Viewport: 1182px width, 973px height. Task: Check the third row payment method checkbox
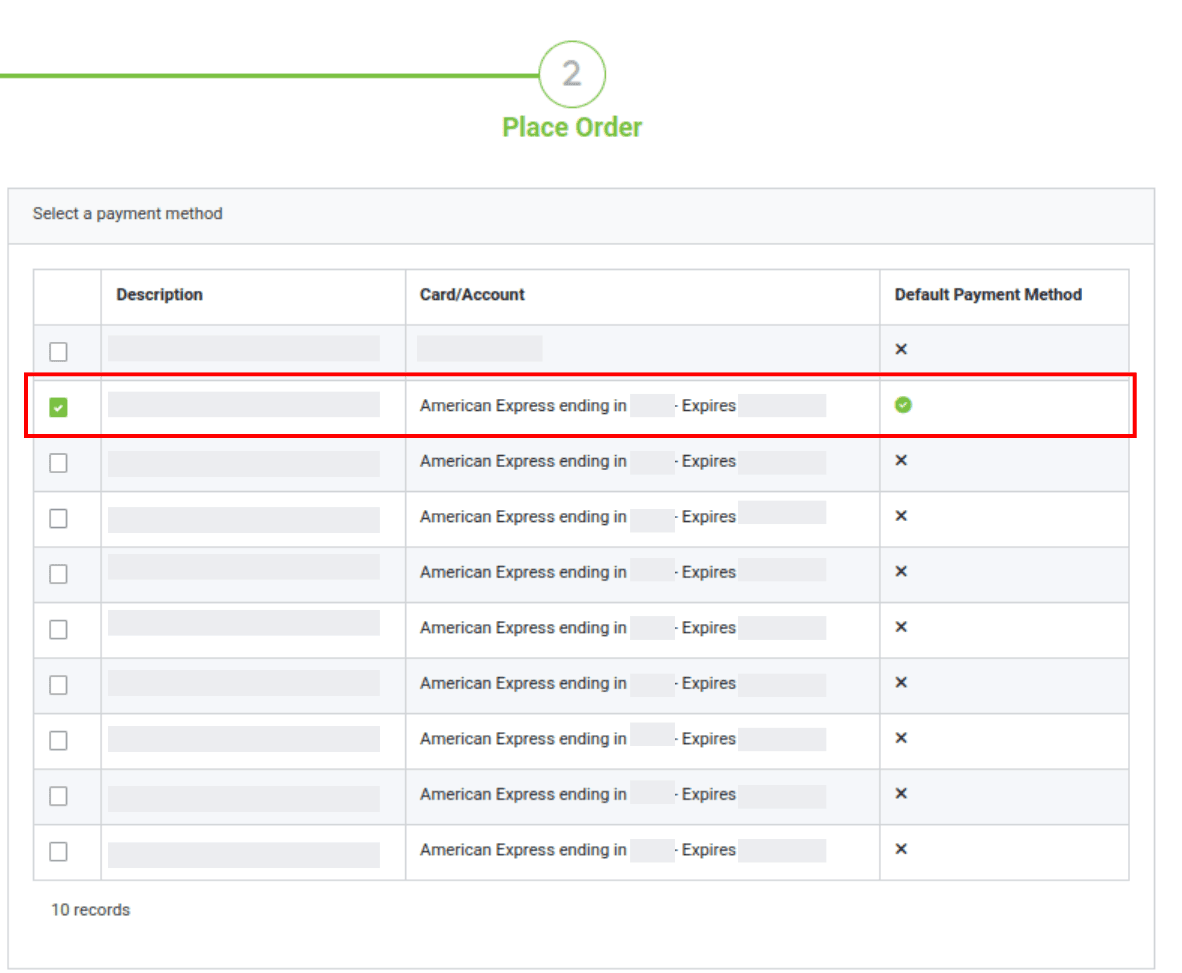[x=58, y=463]
